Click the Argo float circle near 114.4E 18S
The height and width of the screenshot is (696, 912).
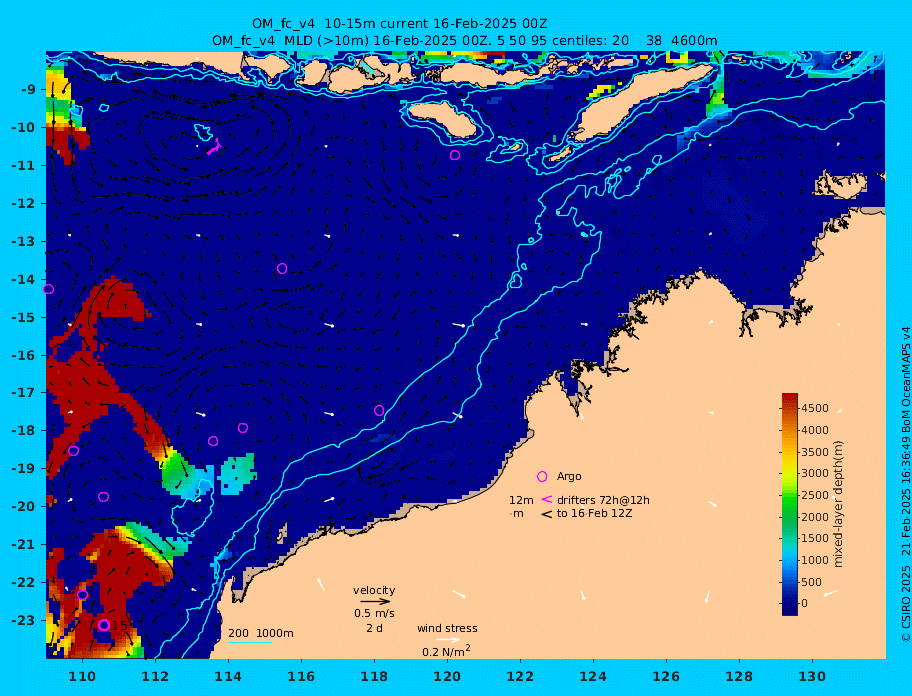point(243,428)
